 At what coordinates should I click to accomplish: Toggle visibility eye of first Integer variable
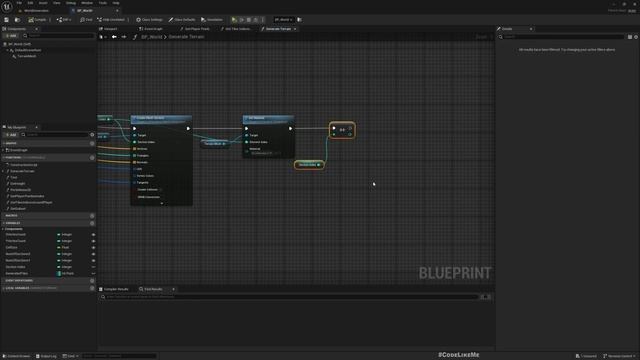click(93, 235)
